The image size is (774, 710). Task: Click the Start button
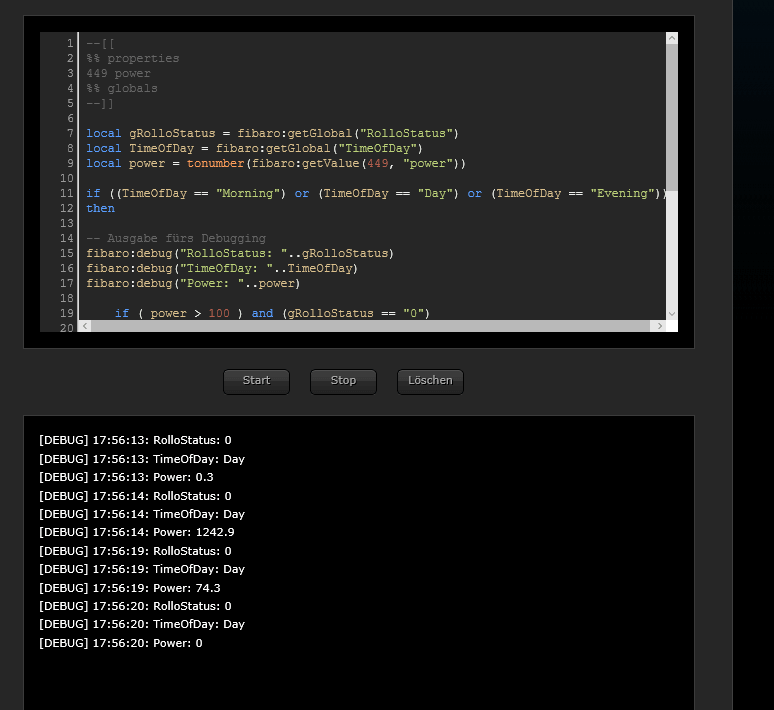tap(256, 381)
